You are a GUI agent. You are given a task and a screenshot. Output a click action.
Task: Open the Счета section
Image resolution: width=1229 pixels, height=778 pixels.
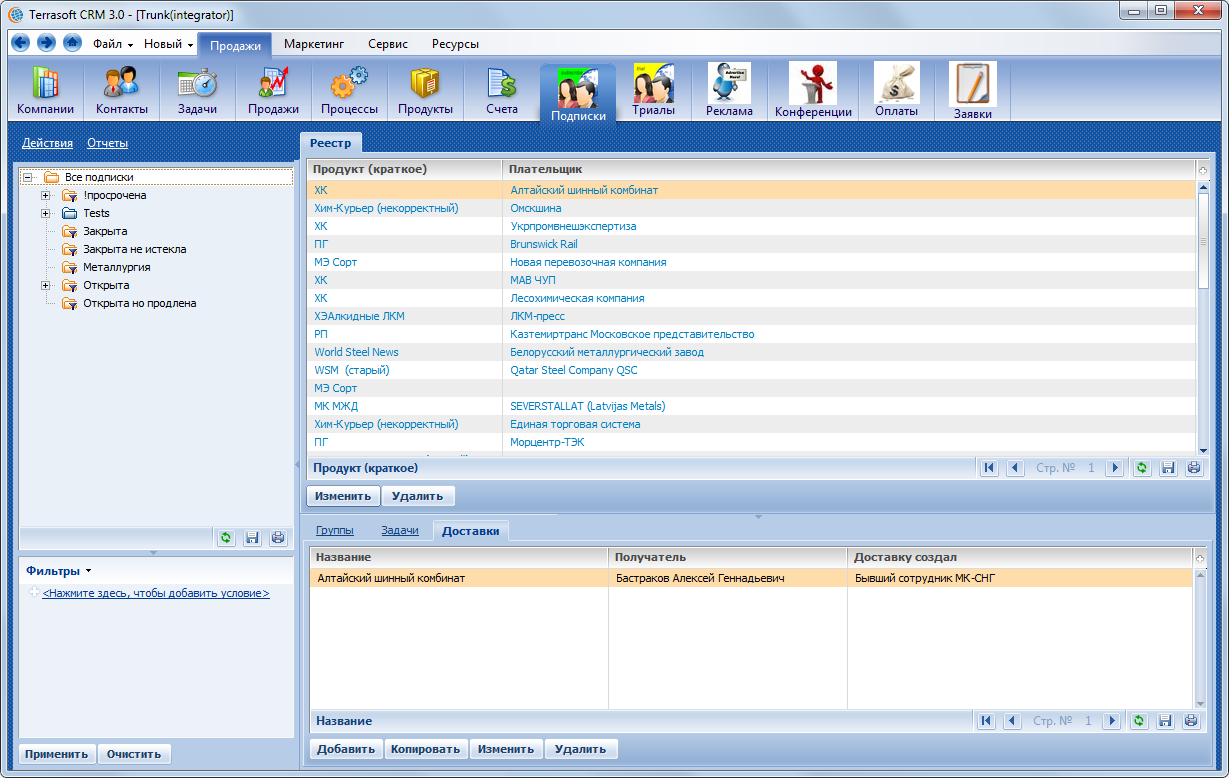[x=502, y=92]
